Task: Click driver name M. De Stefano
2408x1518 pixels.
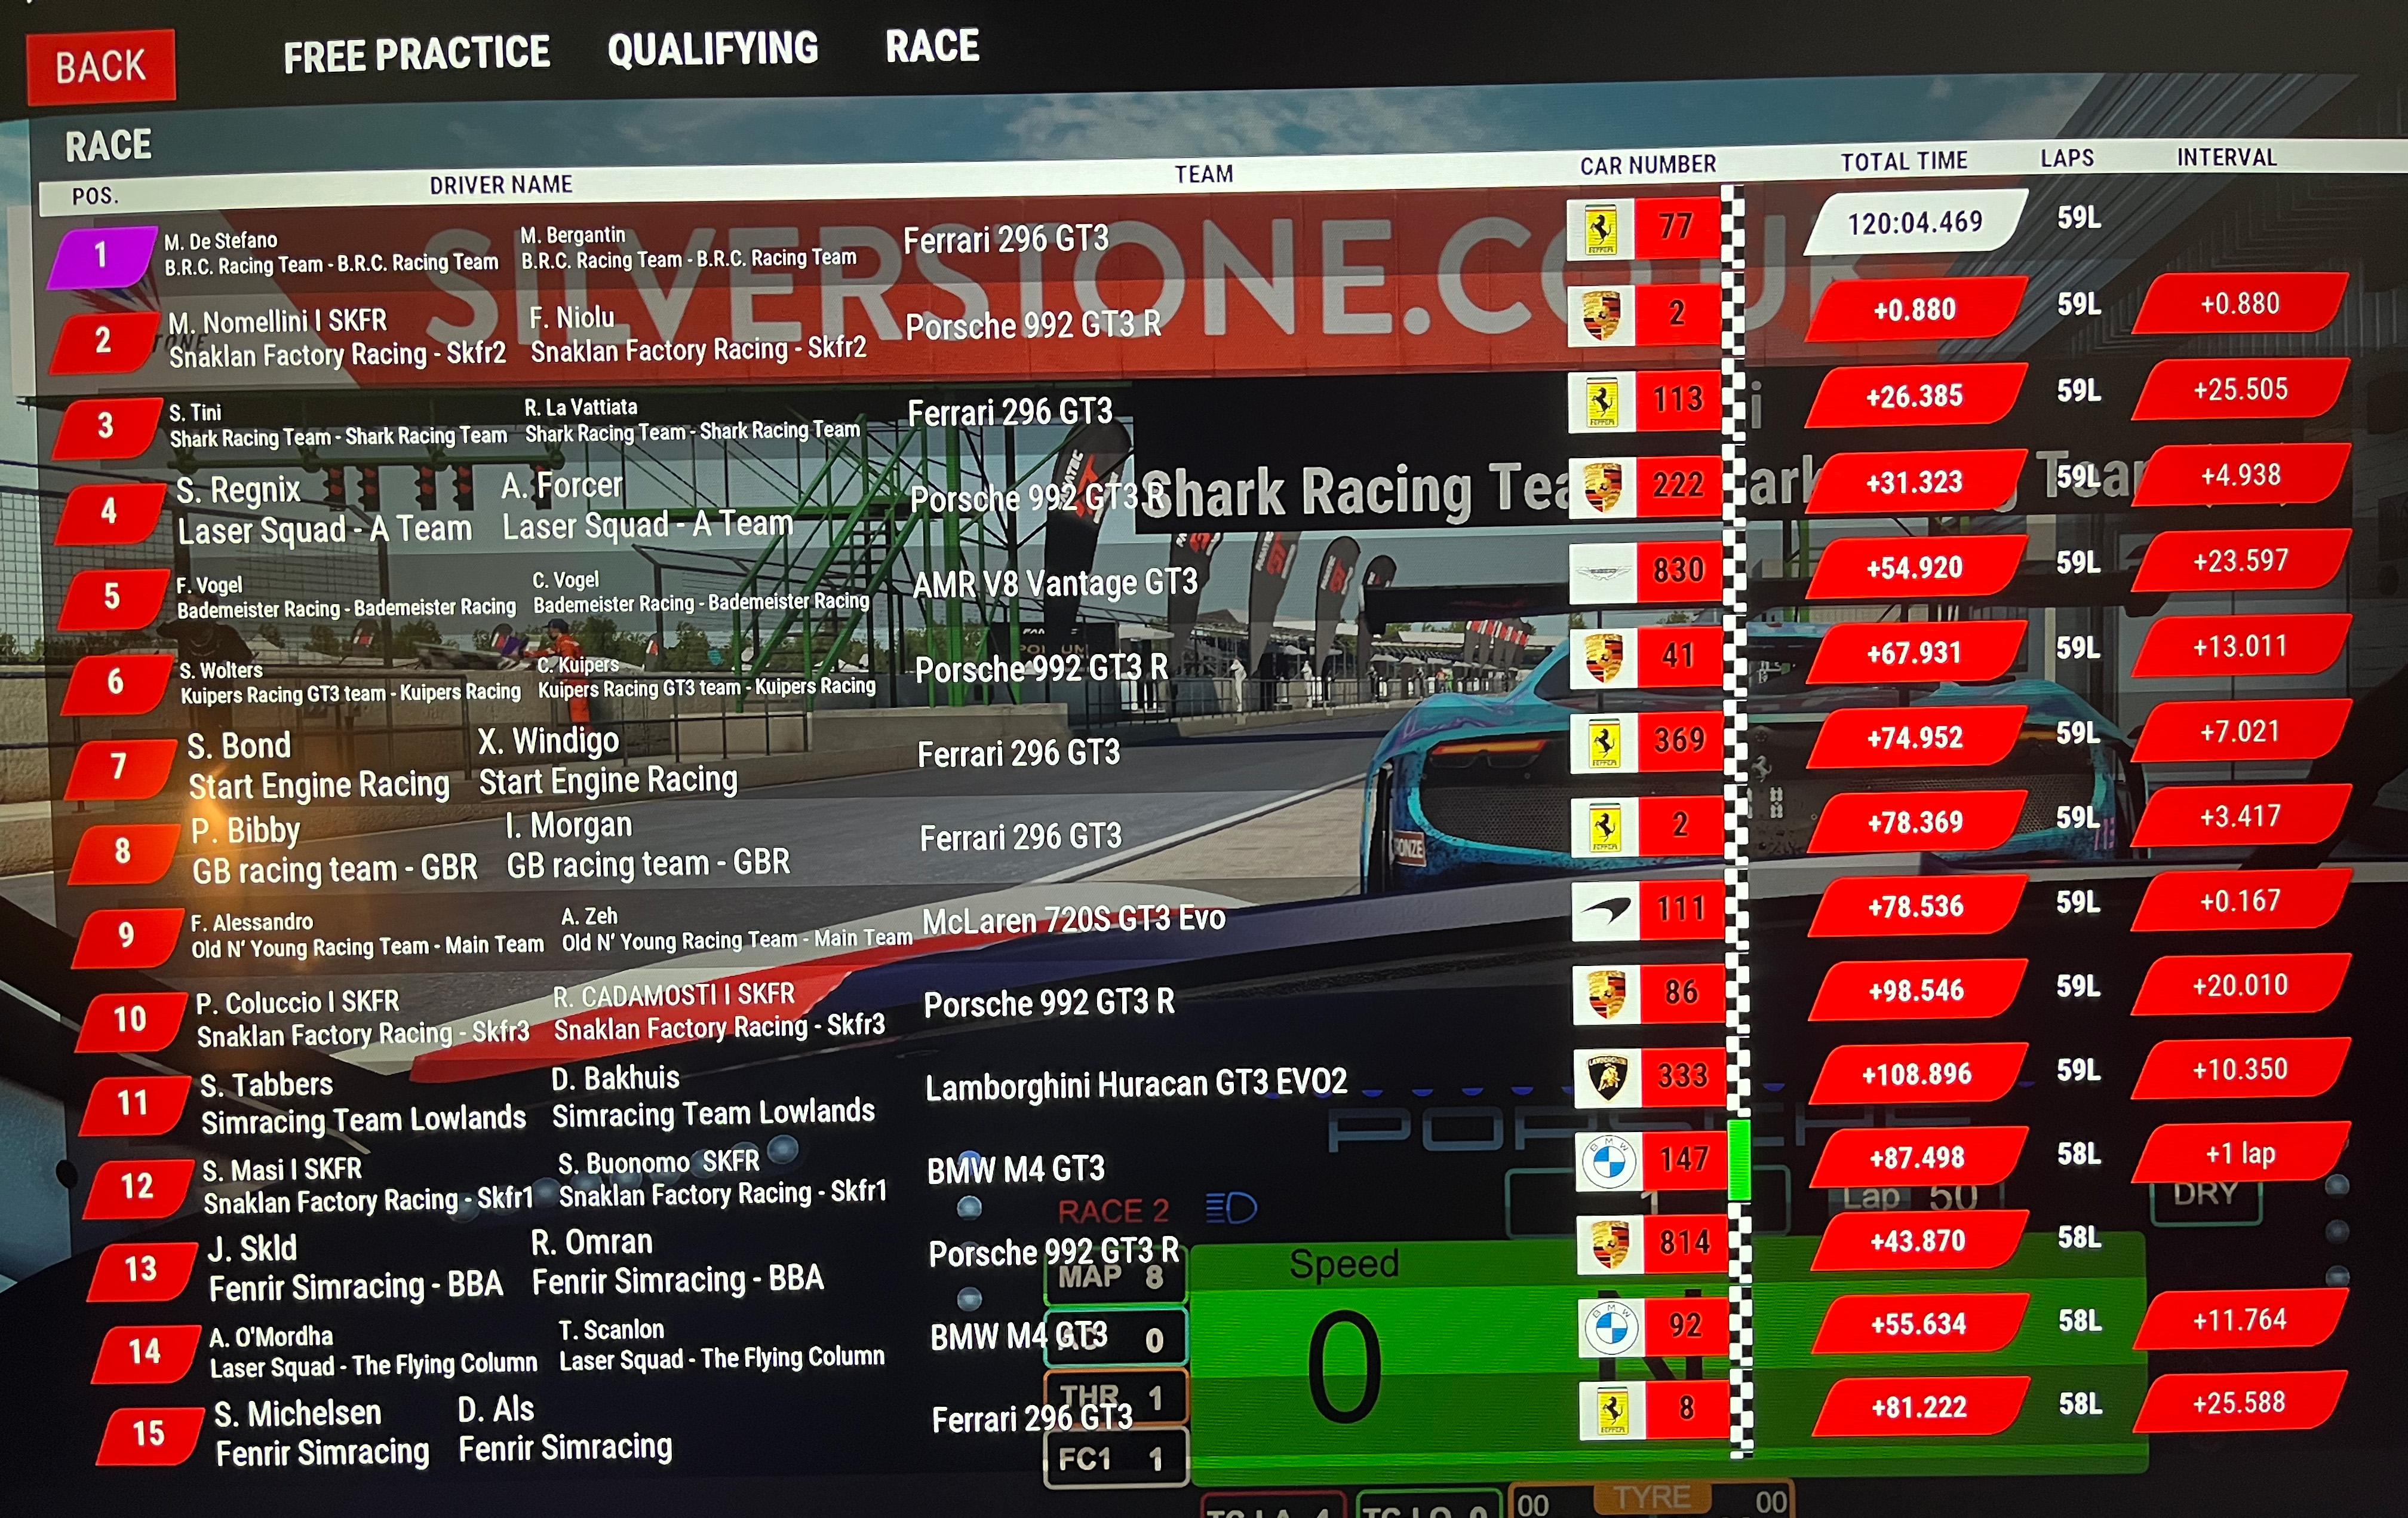Action: [221, 241]
